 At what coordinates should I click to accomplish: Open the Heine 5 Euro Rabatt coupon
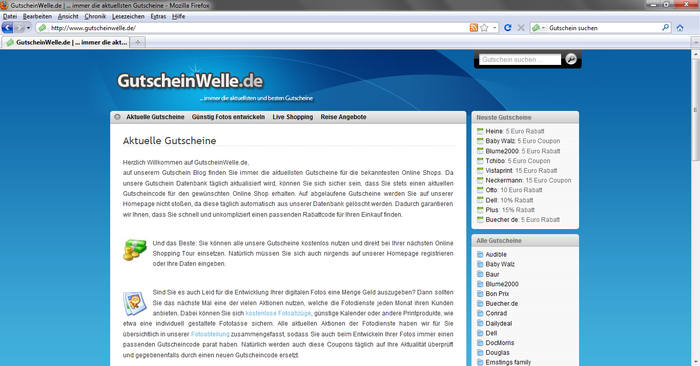click(x=515, y=131)
